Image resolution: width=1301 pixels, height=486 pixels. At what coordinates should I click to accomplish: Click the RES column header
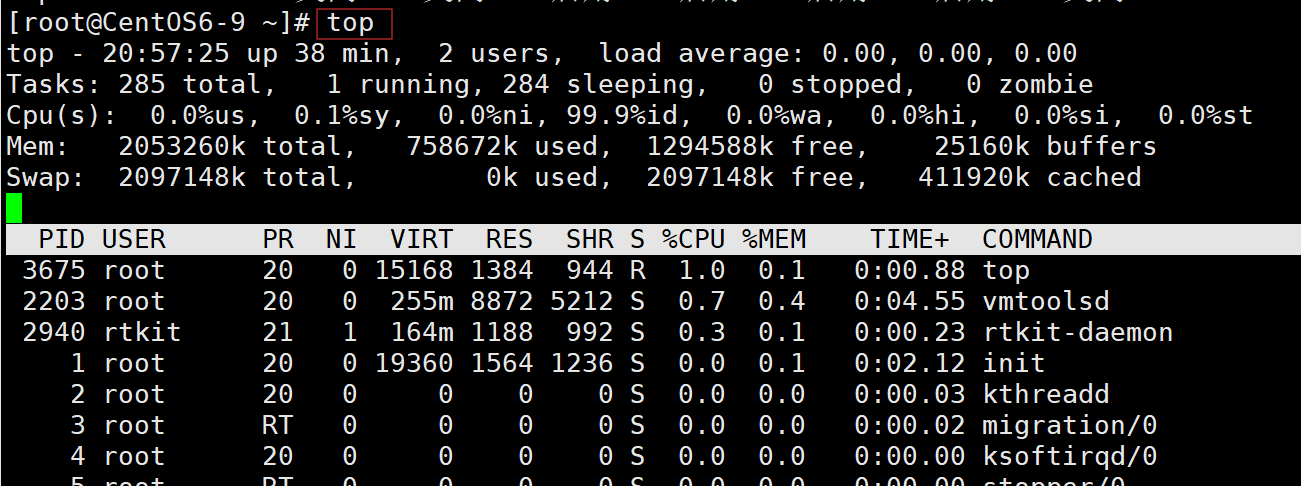[510, 240]
